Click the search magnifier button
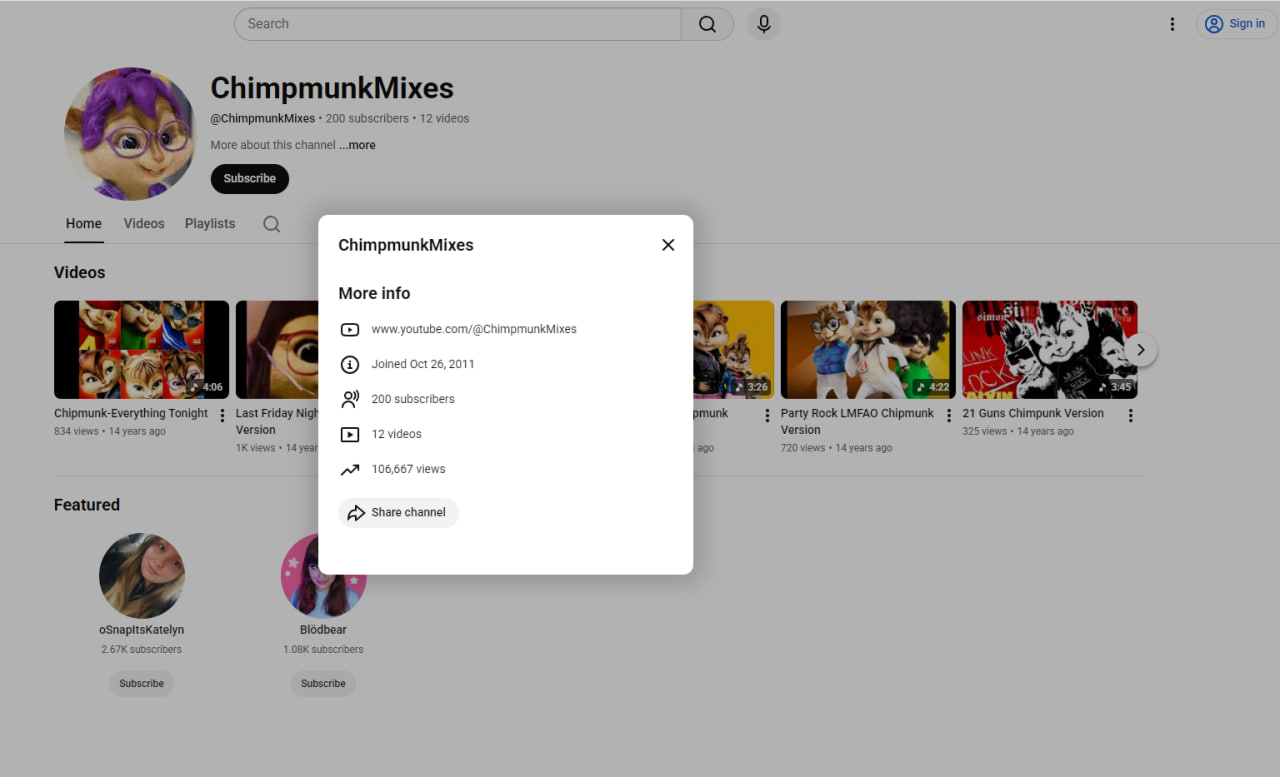1280x777 pixels. 707,24
